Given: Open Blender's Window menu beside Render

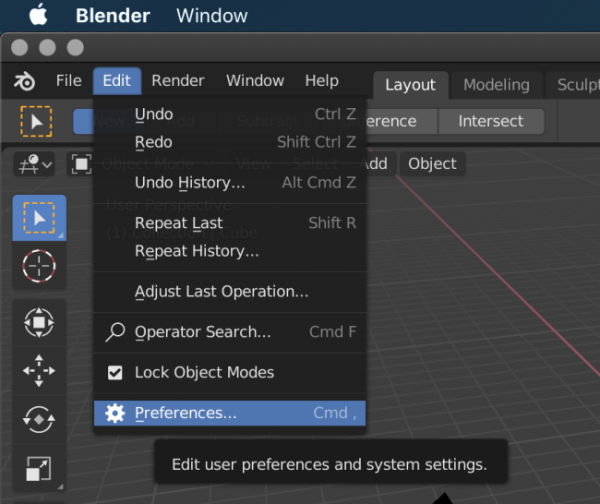Looking at the screenshot, I should pos(255,81).
